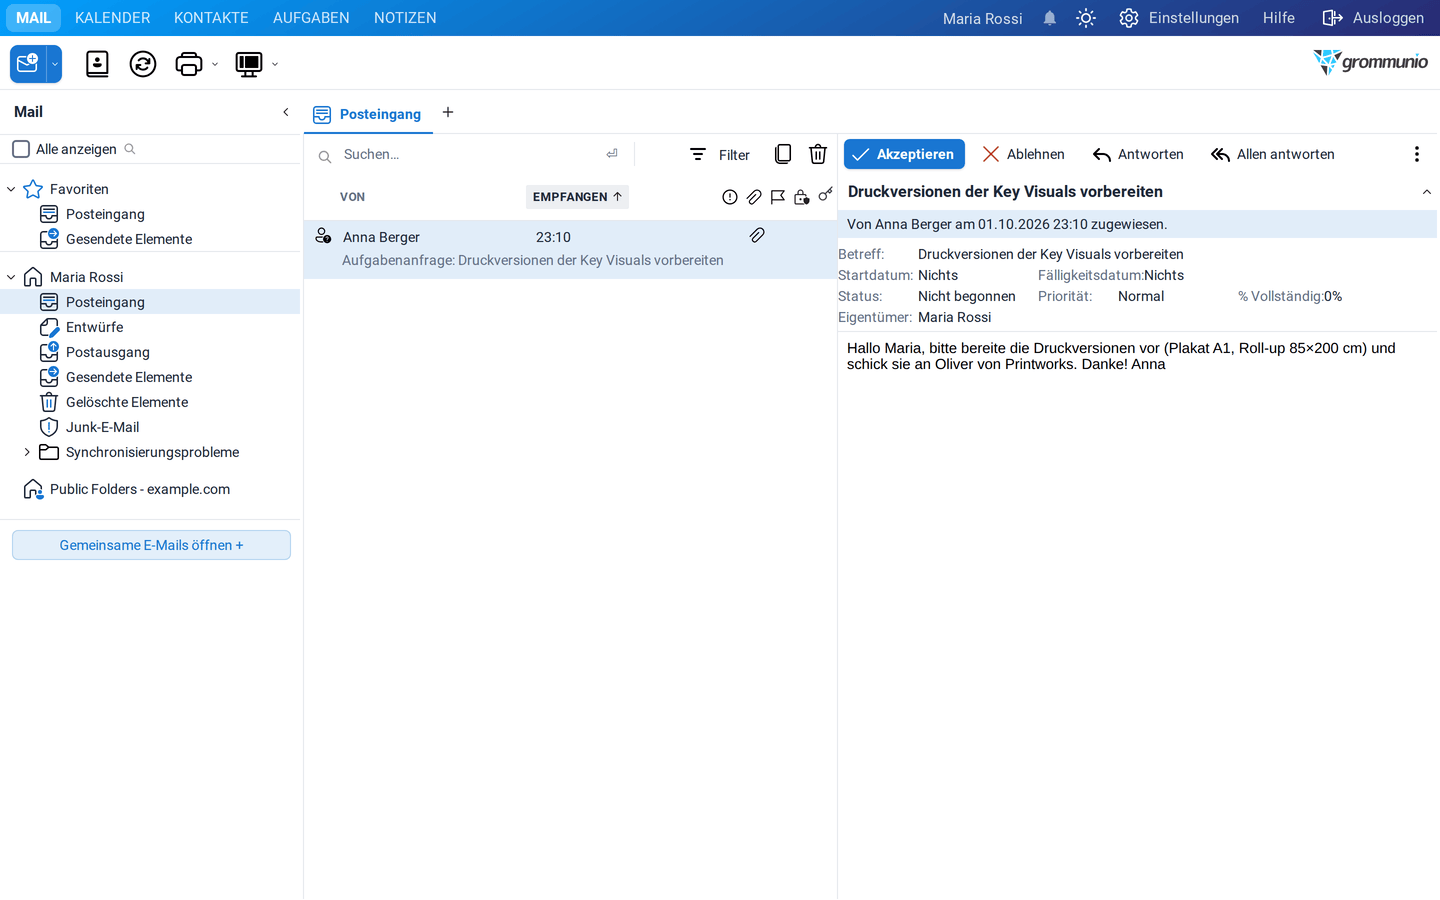
Task: Toggle the Alle anzeigen checkbox
Action: [x=21, y=149]
